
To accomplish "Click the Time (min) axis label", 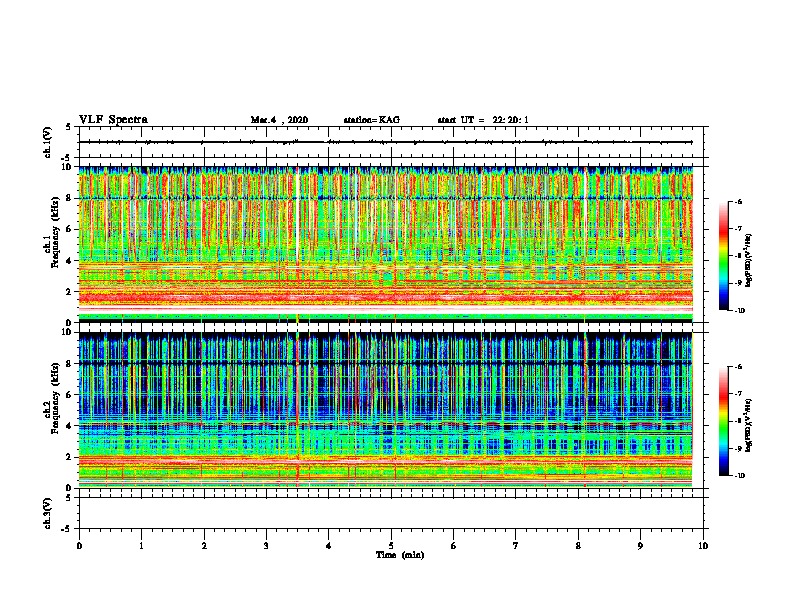I will click(x=400, y=555).
